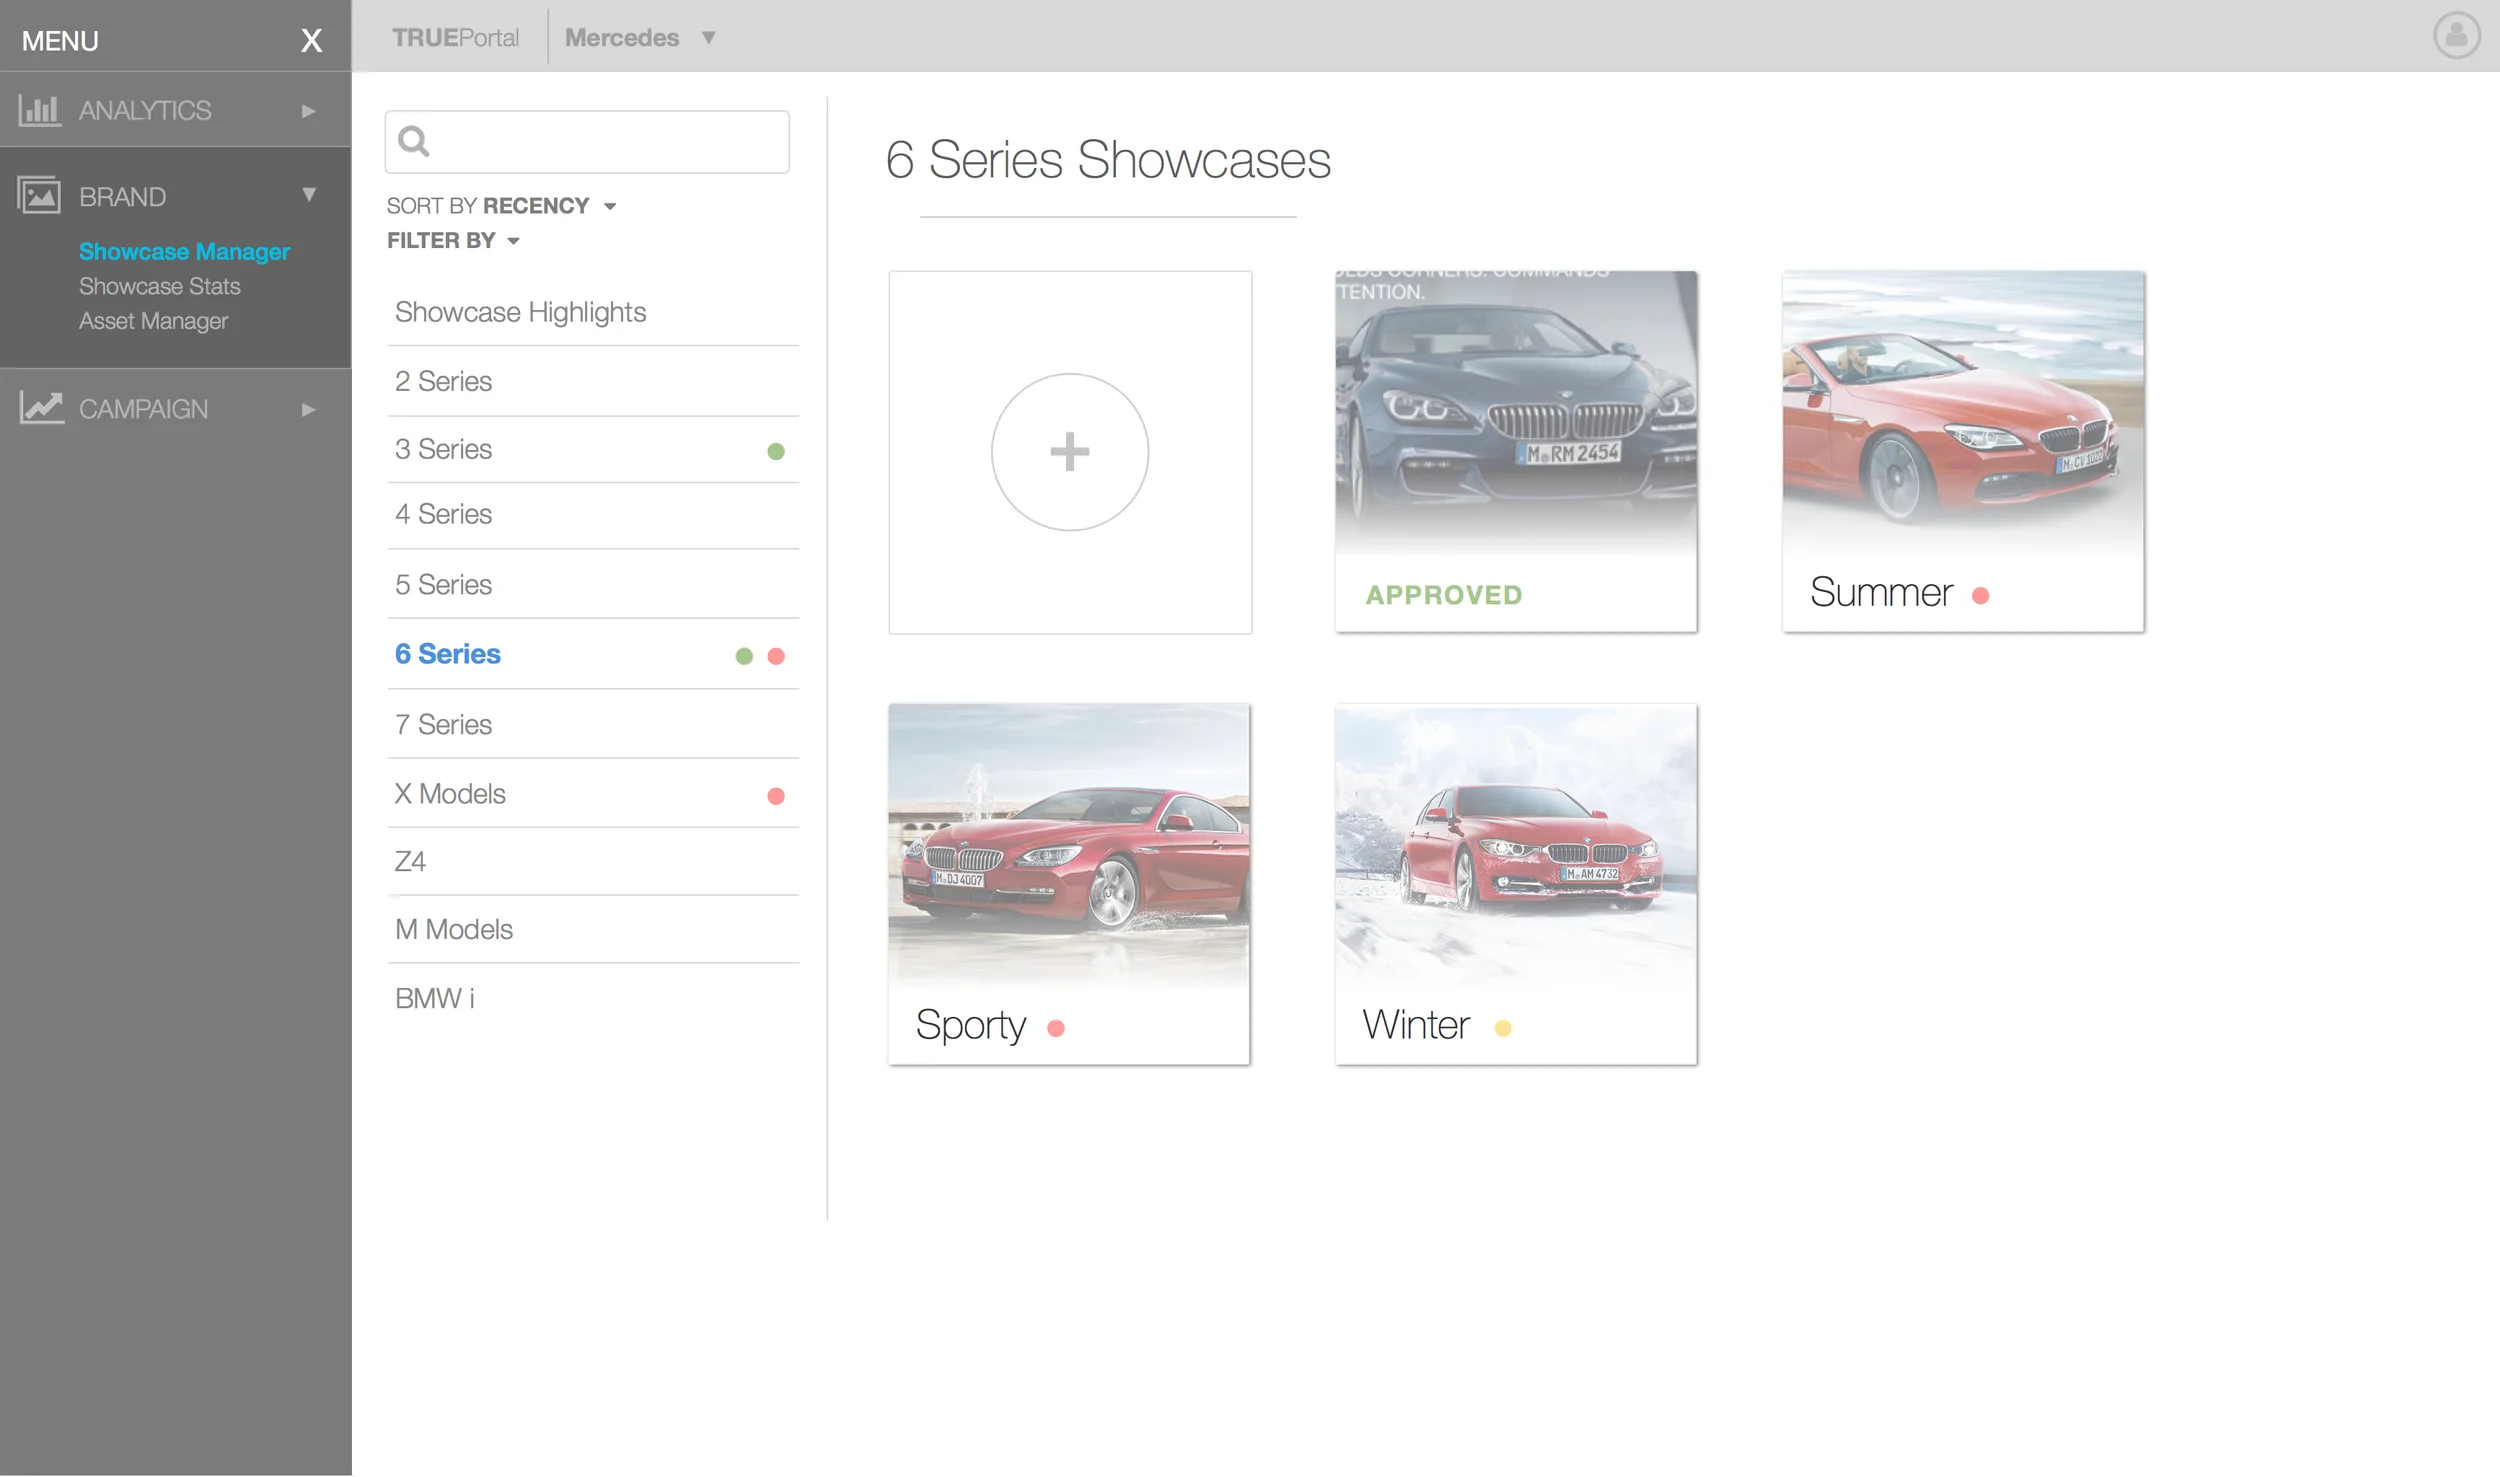
Task: Add new showcase with plus icon
Action: click(1069, 452)
